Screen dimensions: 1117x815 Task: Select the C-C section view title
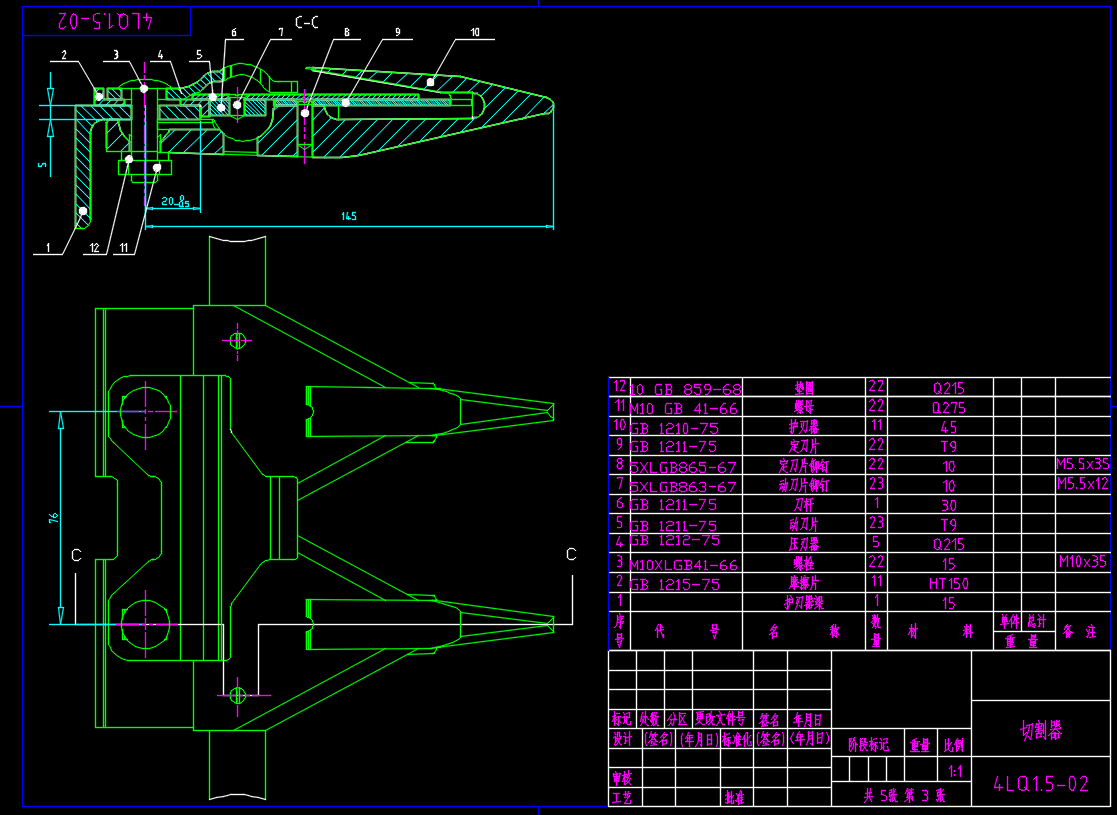pos(306,22)
